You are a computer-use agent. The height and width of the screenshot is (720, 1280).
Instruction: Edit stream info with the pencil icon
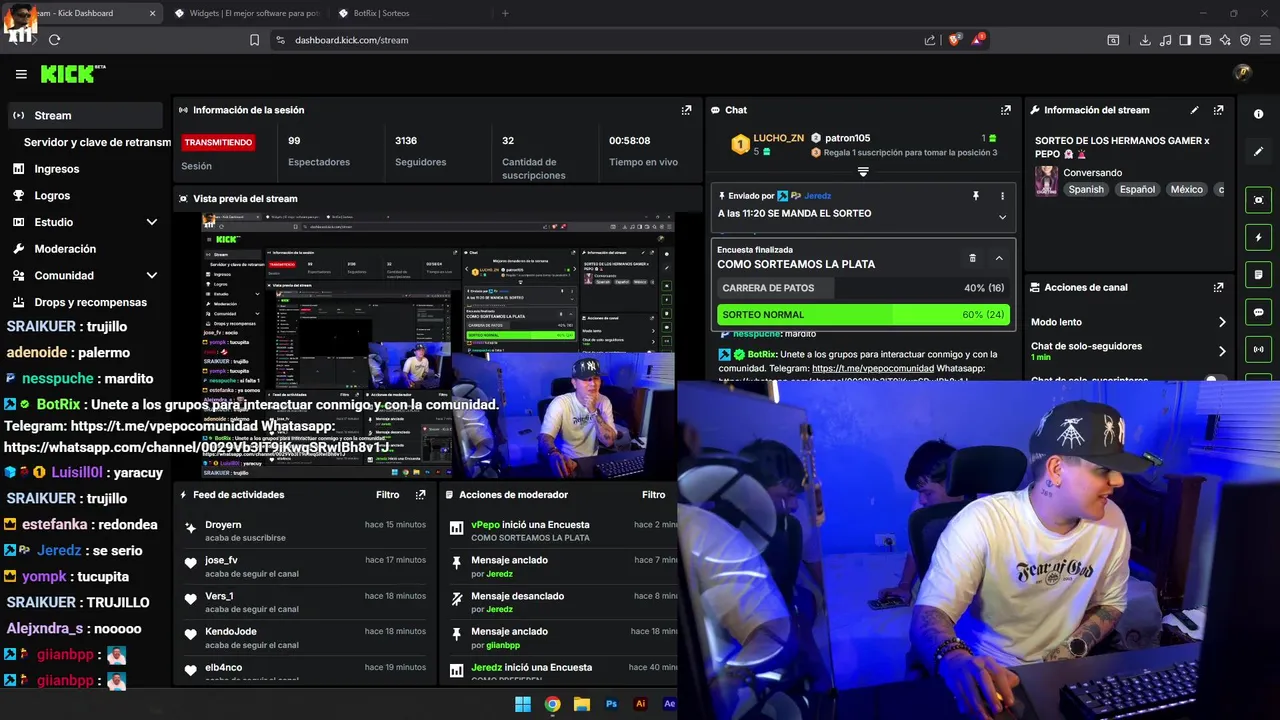tap(1194, 110)
